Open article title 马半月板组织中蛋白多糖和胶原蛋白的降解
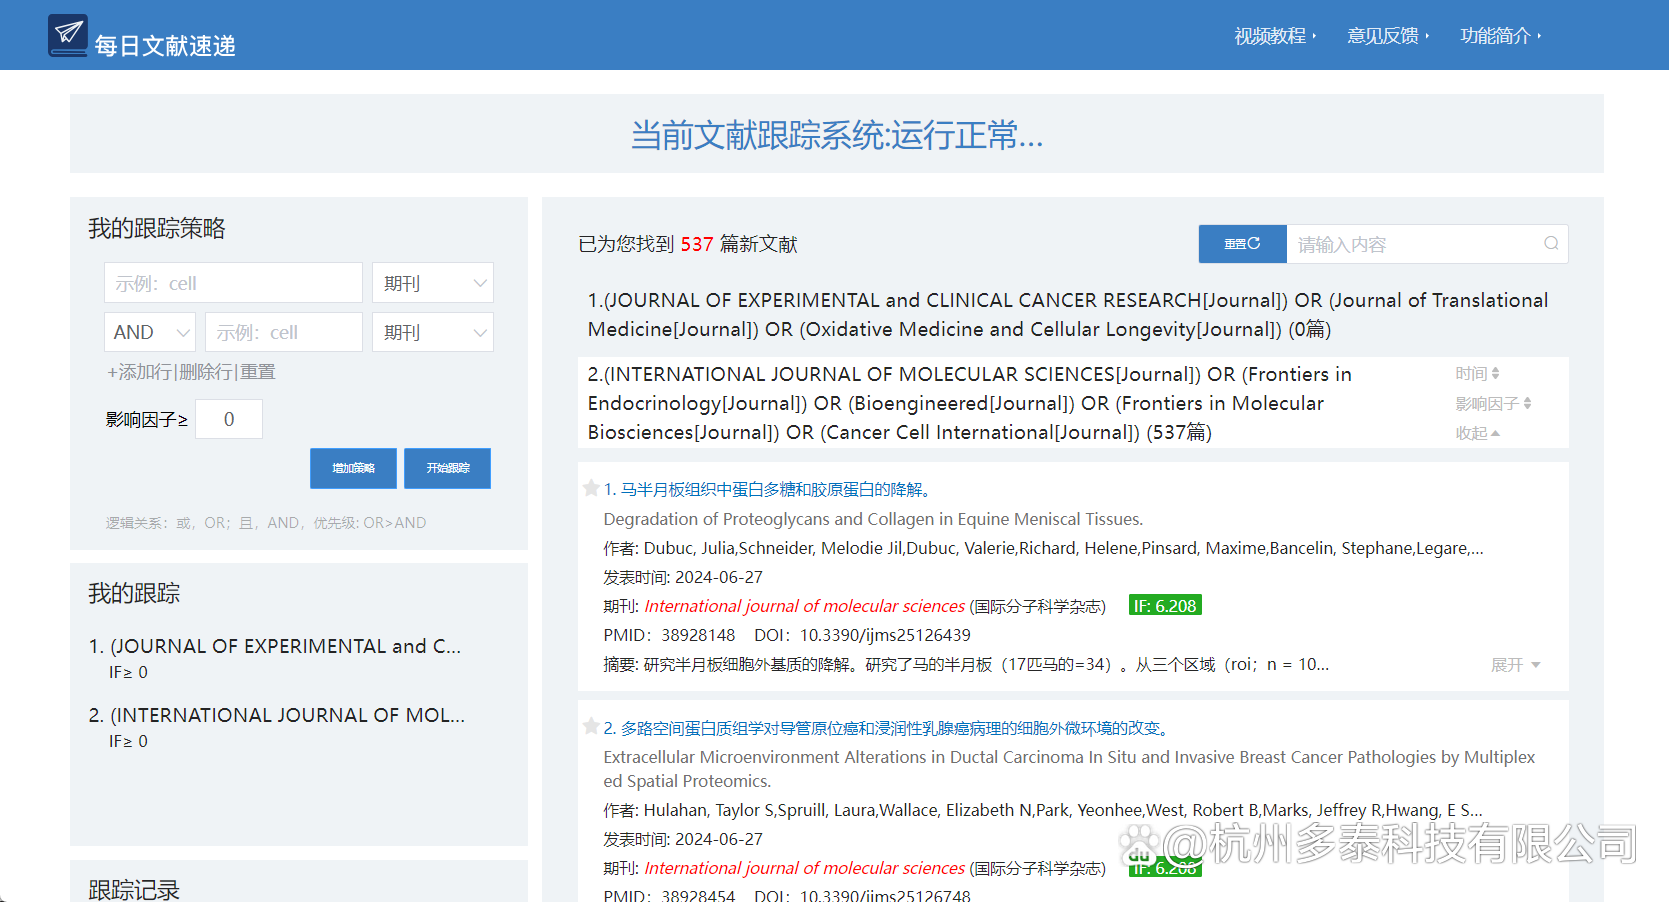This screenshot has width=1669, height=902. point(770,489)
